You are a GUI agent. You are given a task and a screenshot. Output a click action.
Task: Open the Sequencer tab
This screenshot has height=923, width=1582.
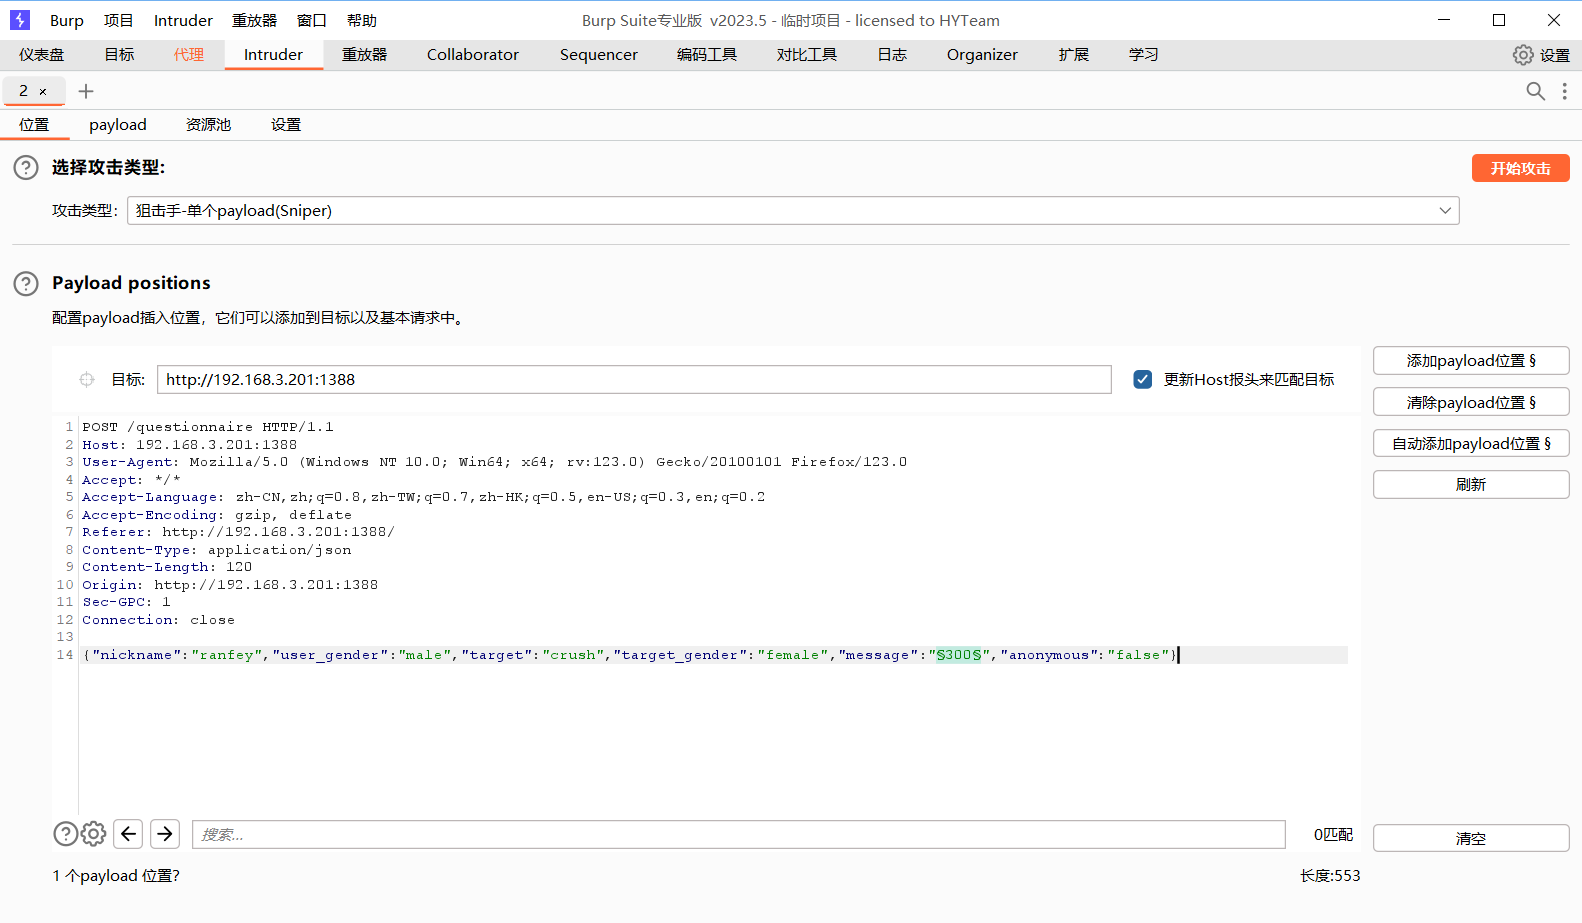tap(599, 55)
